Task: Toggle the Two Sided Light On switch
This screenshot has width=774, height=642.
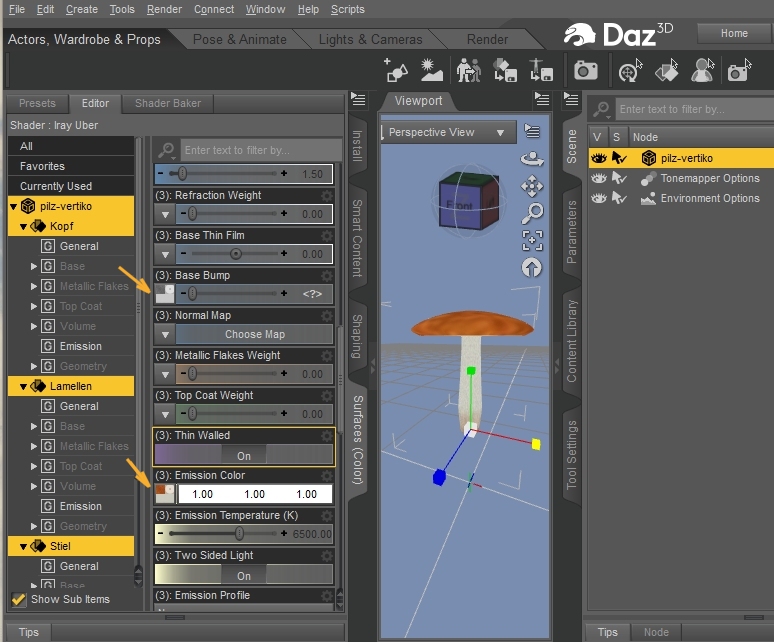Action: click(x=244, y=576)
